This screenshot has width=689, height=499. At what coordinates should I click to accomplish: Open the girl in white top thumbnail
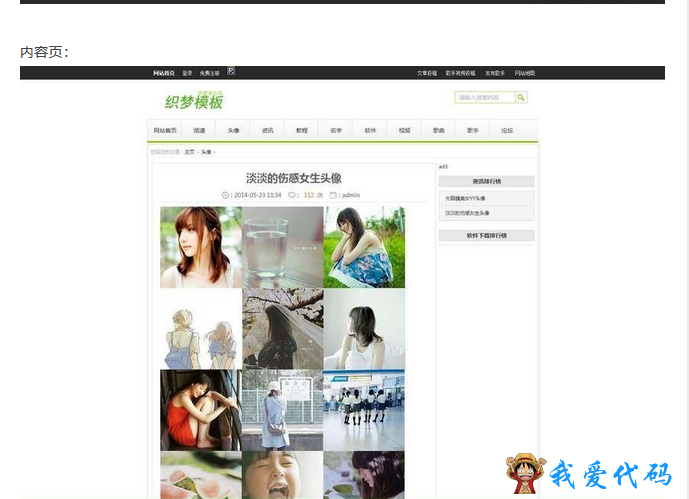364,329
